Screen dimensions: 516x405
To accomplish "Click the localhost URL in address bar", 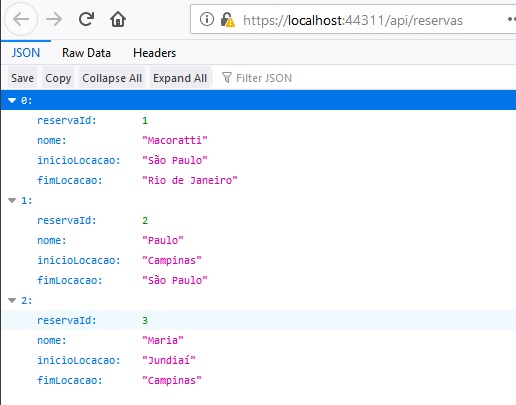I will click(353, 20).
